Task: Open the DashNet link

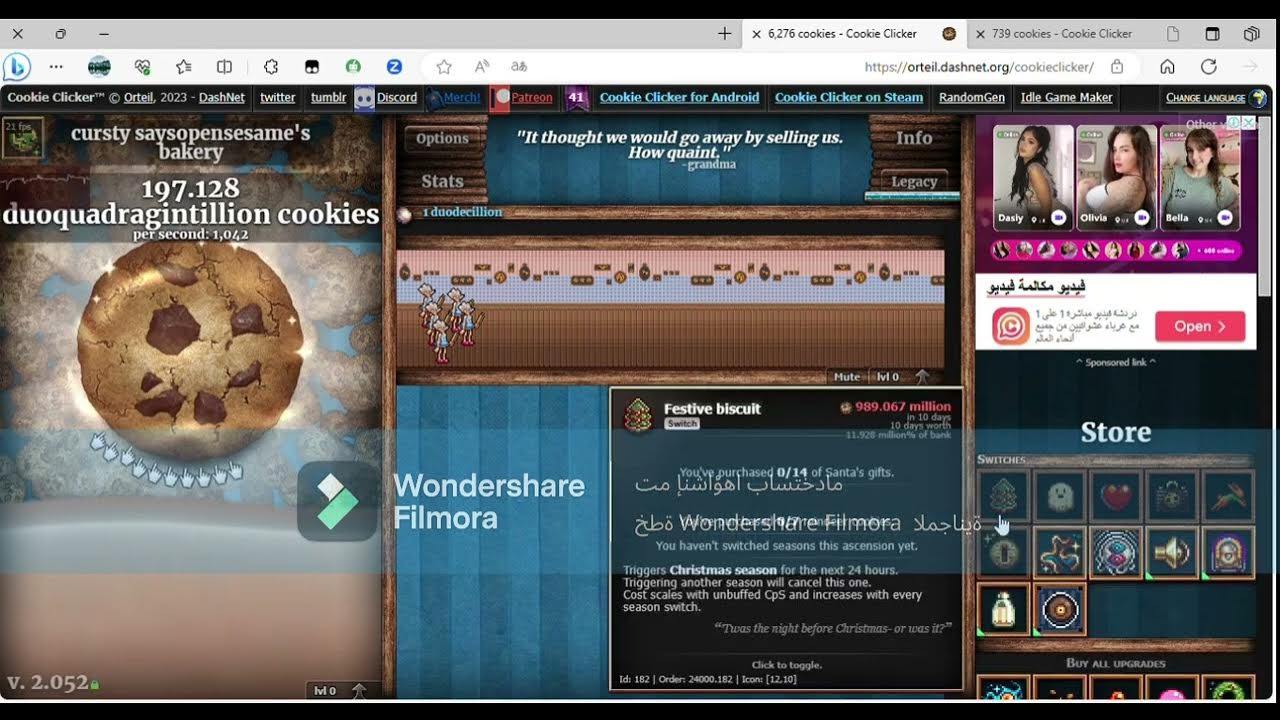Action: pyautogui.click(x=222, y=97)
